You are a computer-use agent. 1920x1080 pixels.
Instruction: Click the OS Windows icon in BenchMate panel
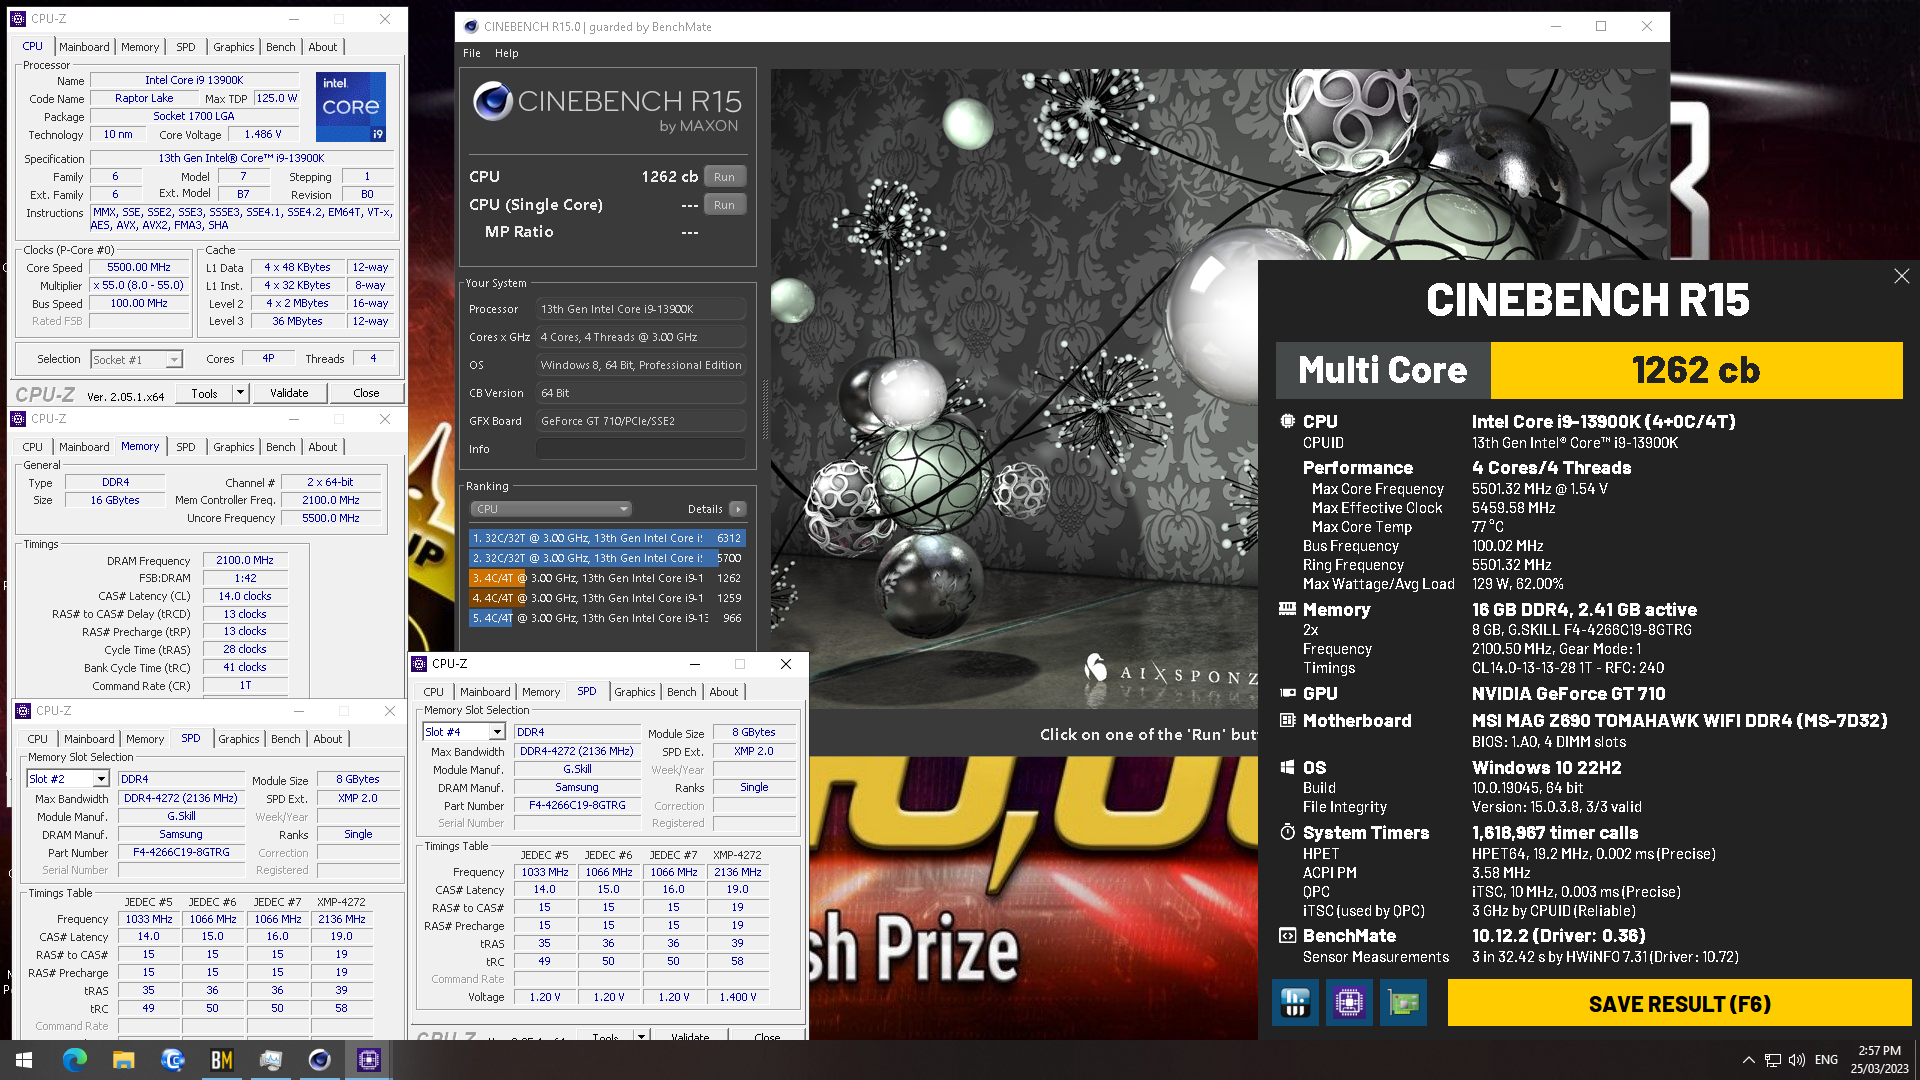point(1287,767)
